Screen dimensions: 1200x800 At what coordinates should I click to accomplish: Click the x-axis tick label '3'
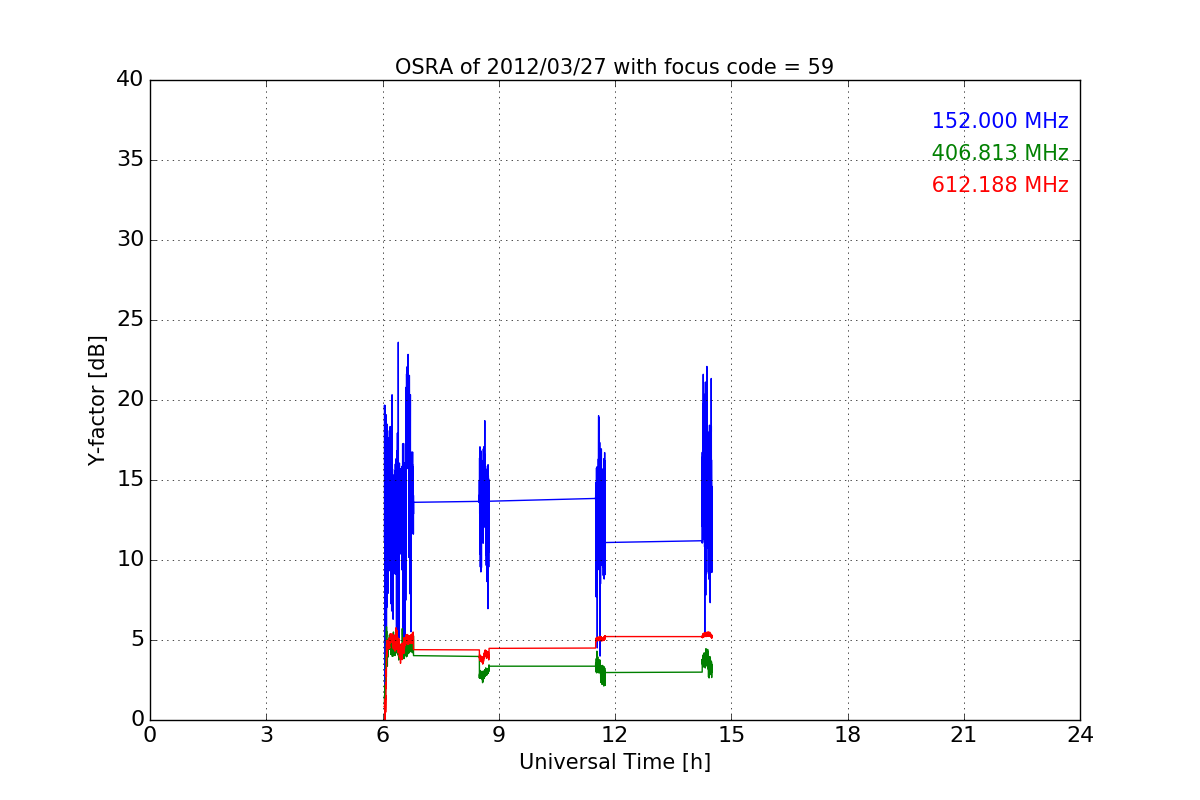tap(266, 735)
